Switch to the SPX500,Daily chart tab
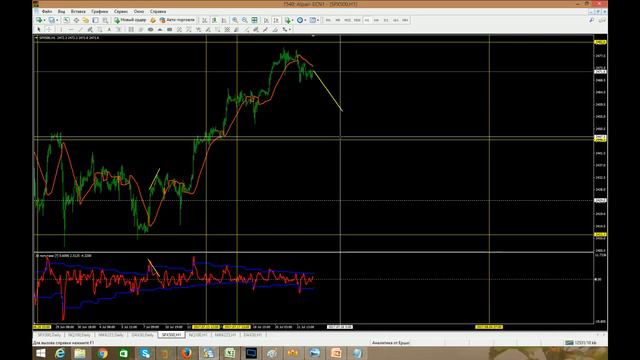Viewport: 640px width, 360px height. pyautogui.click(x=49, y=335)
